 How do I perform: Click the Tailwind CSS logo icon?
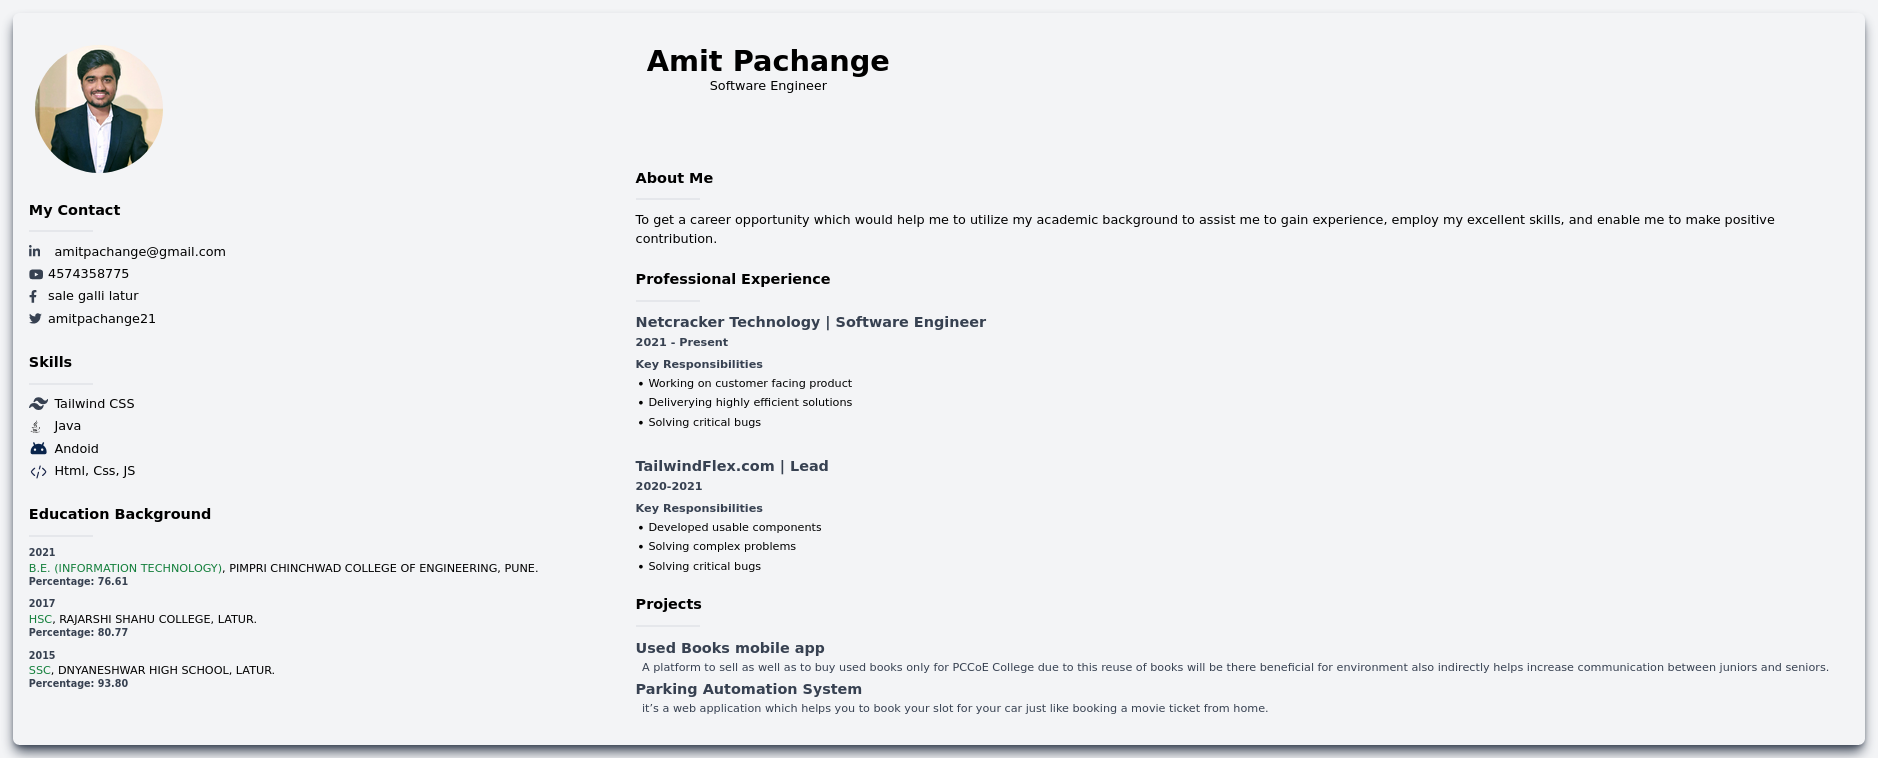pyautogui.click(x=39, y=404)
